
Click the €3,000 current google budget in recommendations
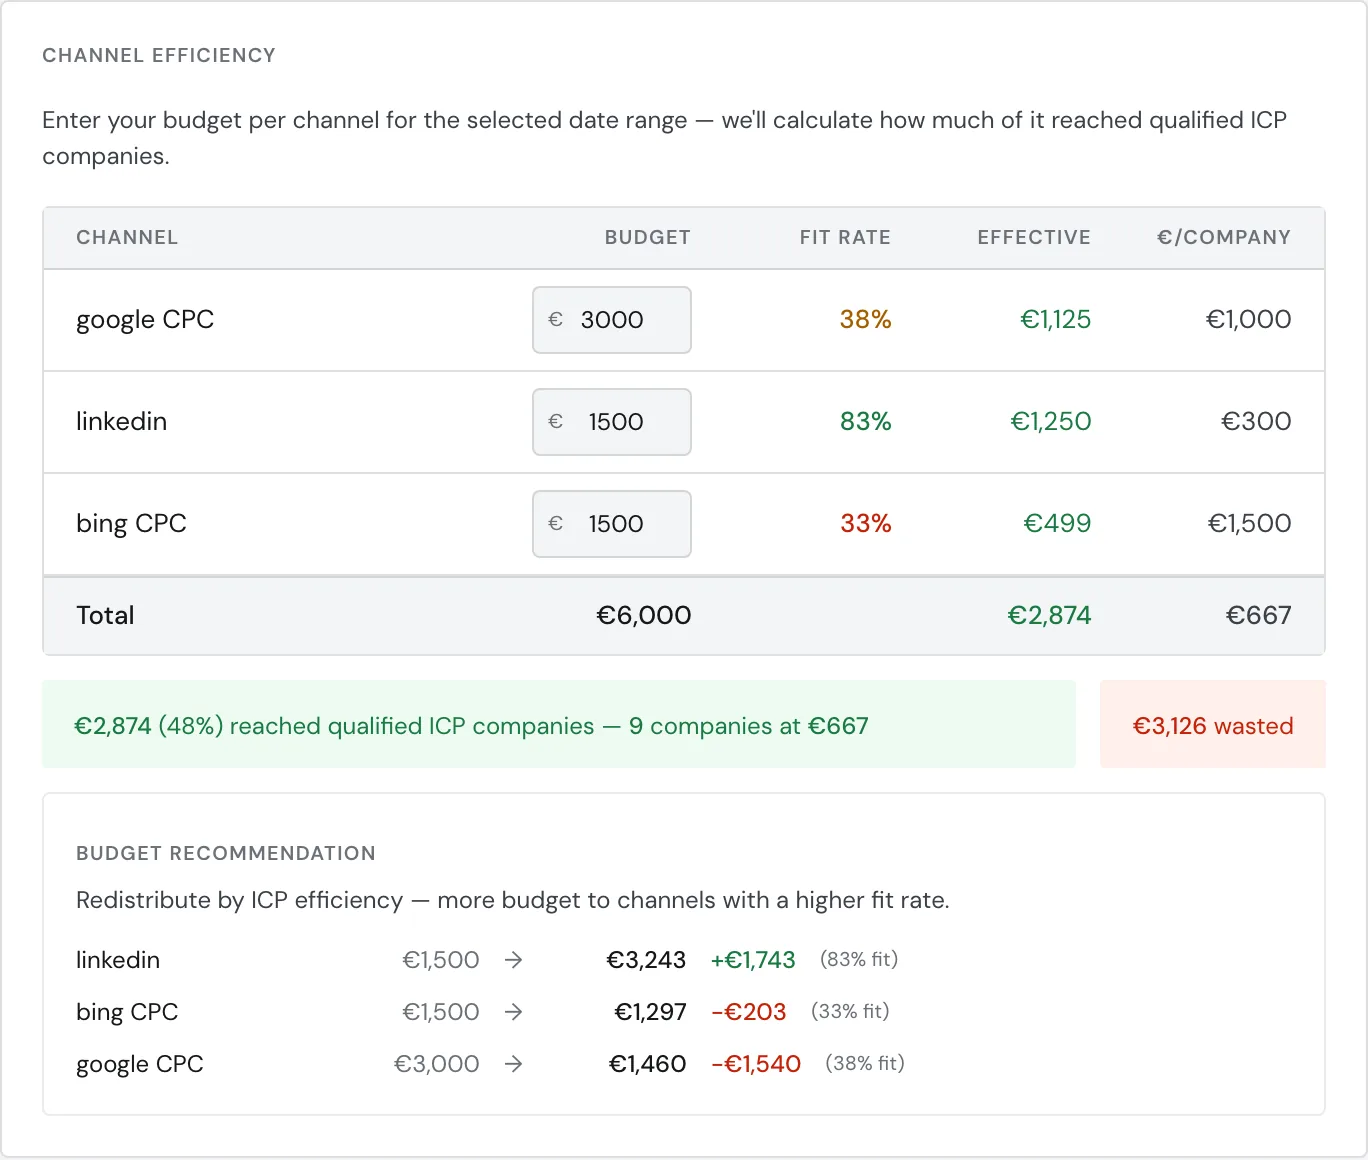click(437, 1064)
